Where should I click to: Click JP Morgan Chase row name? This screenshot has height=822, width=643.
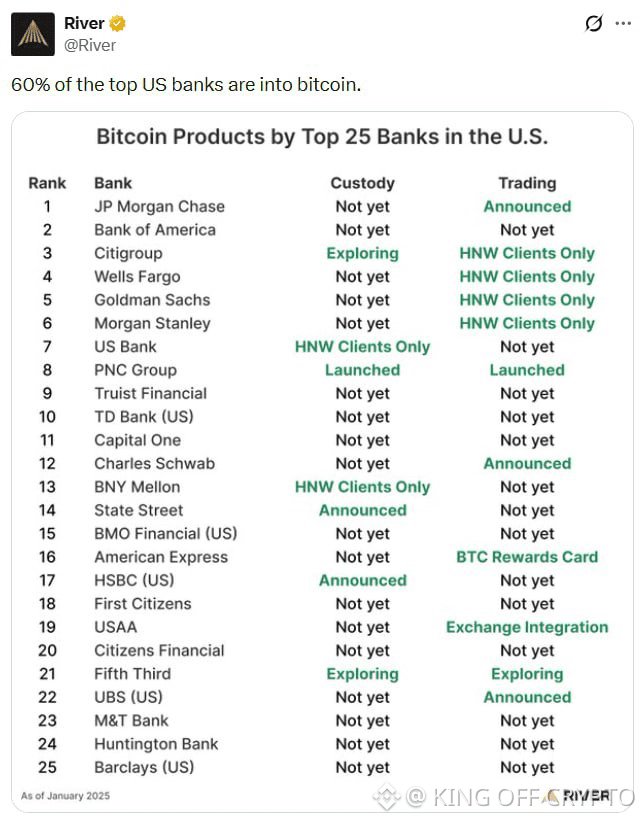[159, 207]
